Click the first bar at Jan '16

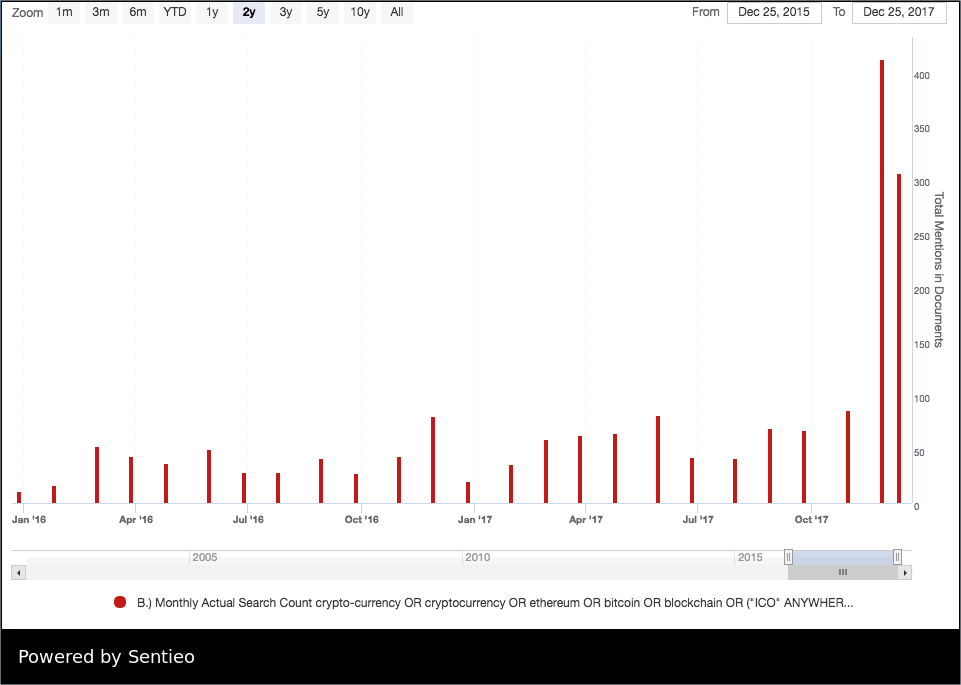(x=19, y=498)
